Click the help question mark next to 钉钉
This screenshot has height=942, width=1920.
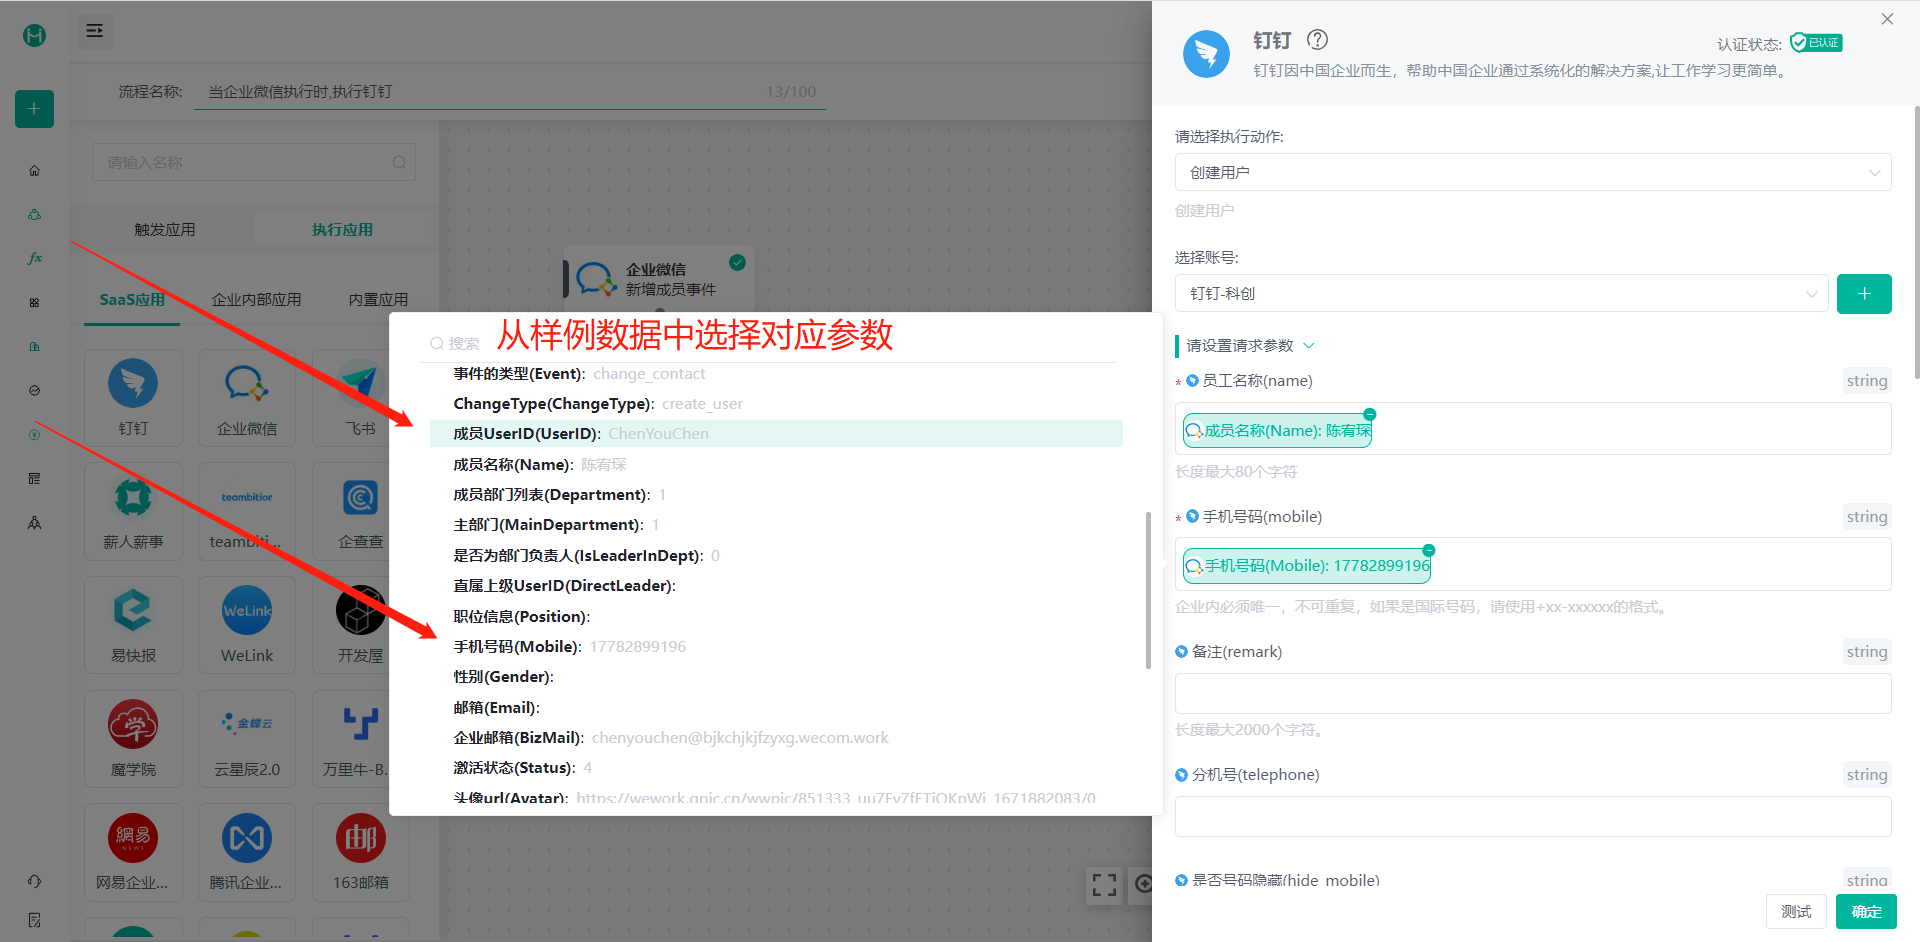1317,40
